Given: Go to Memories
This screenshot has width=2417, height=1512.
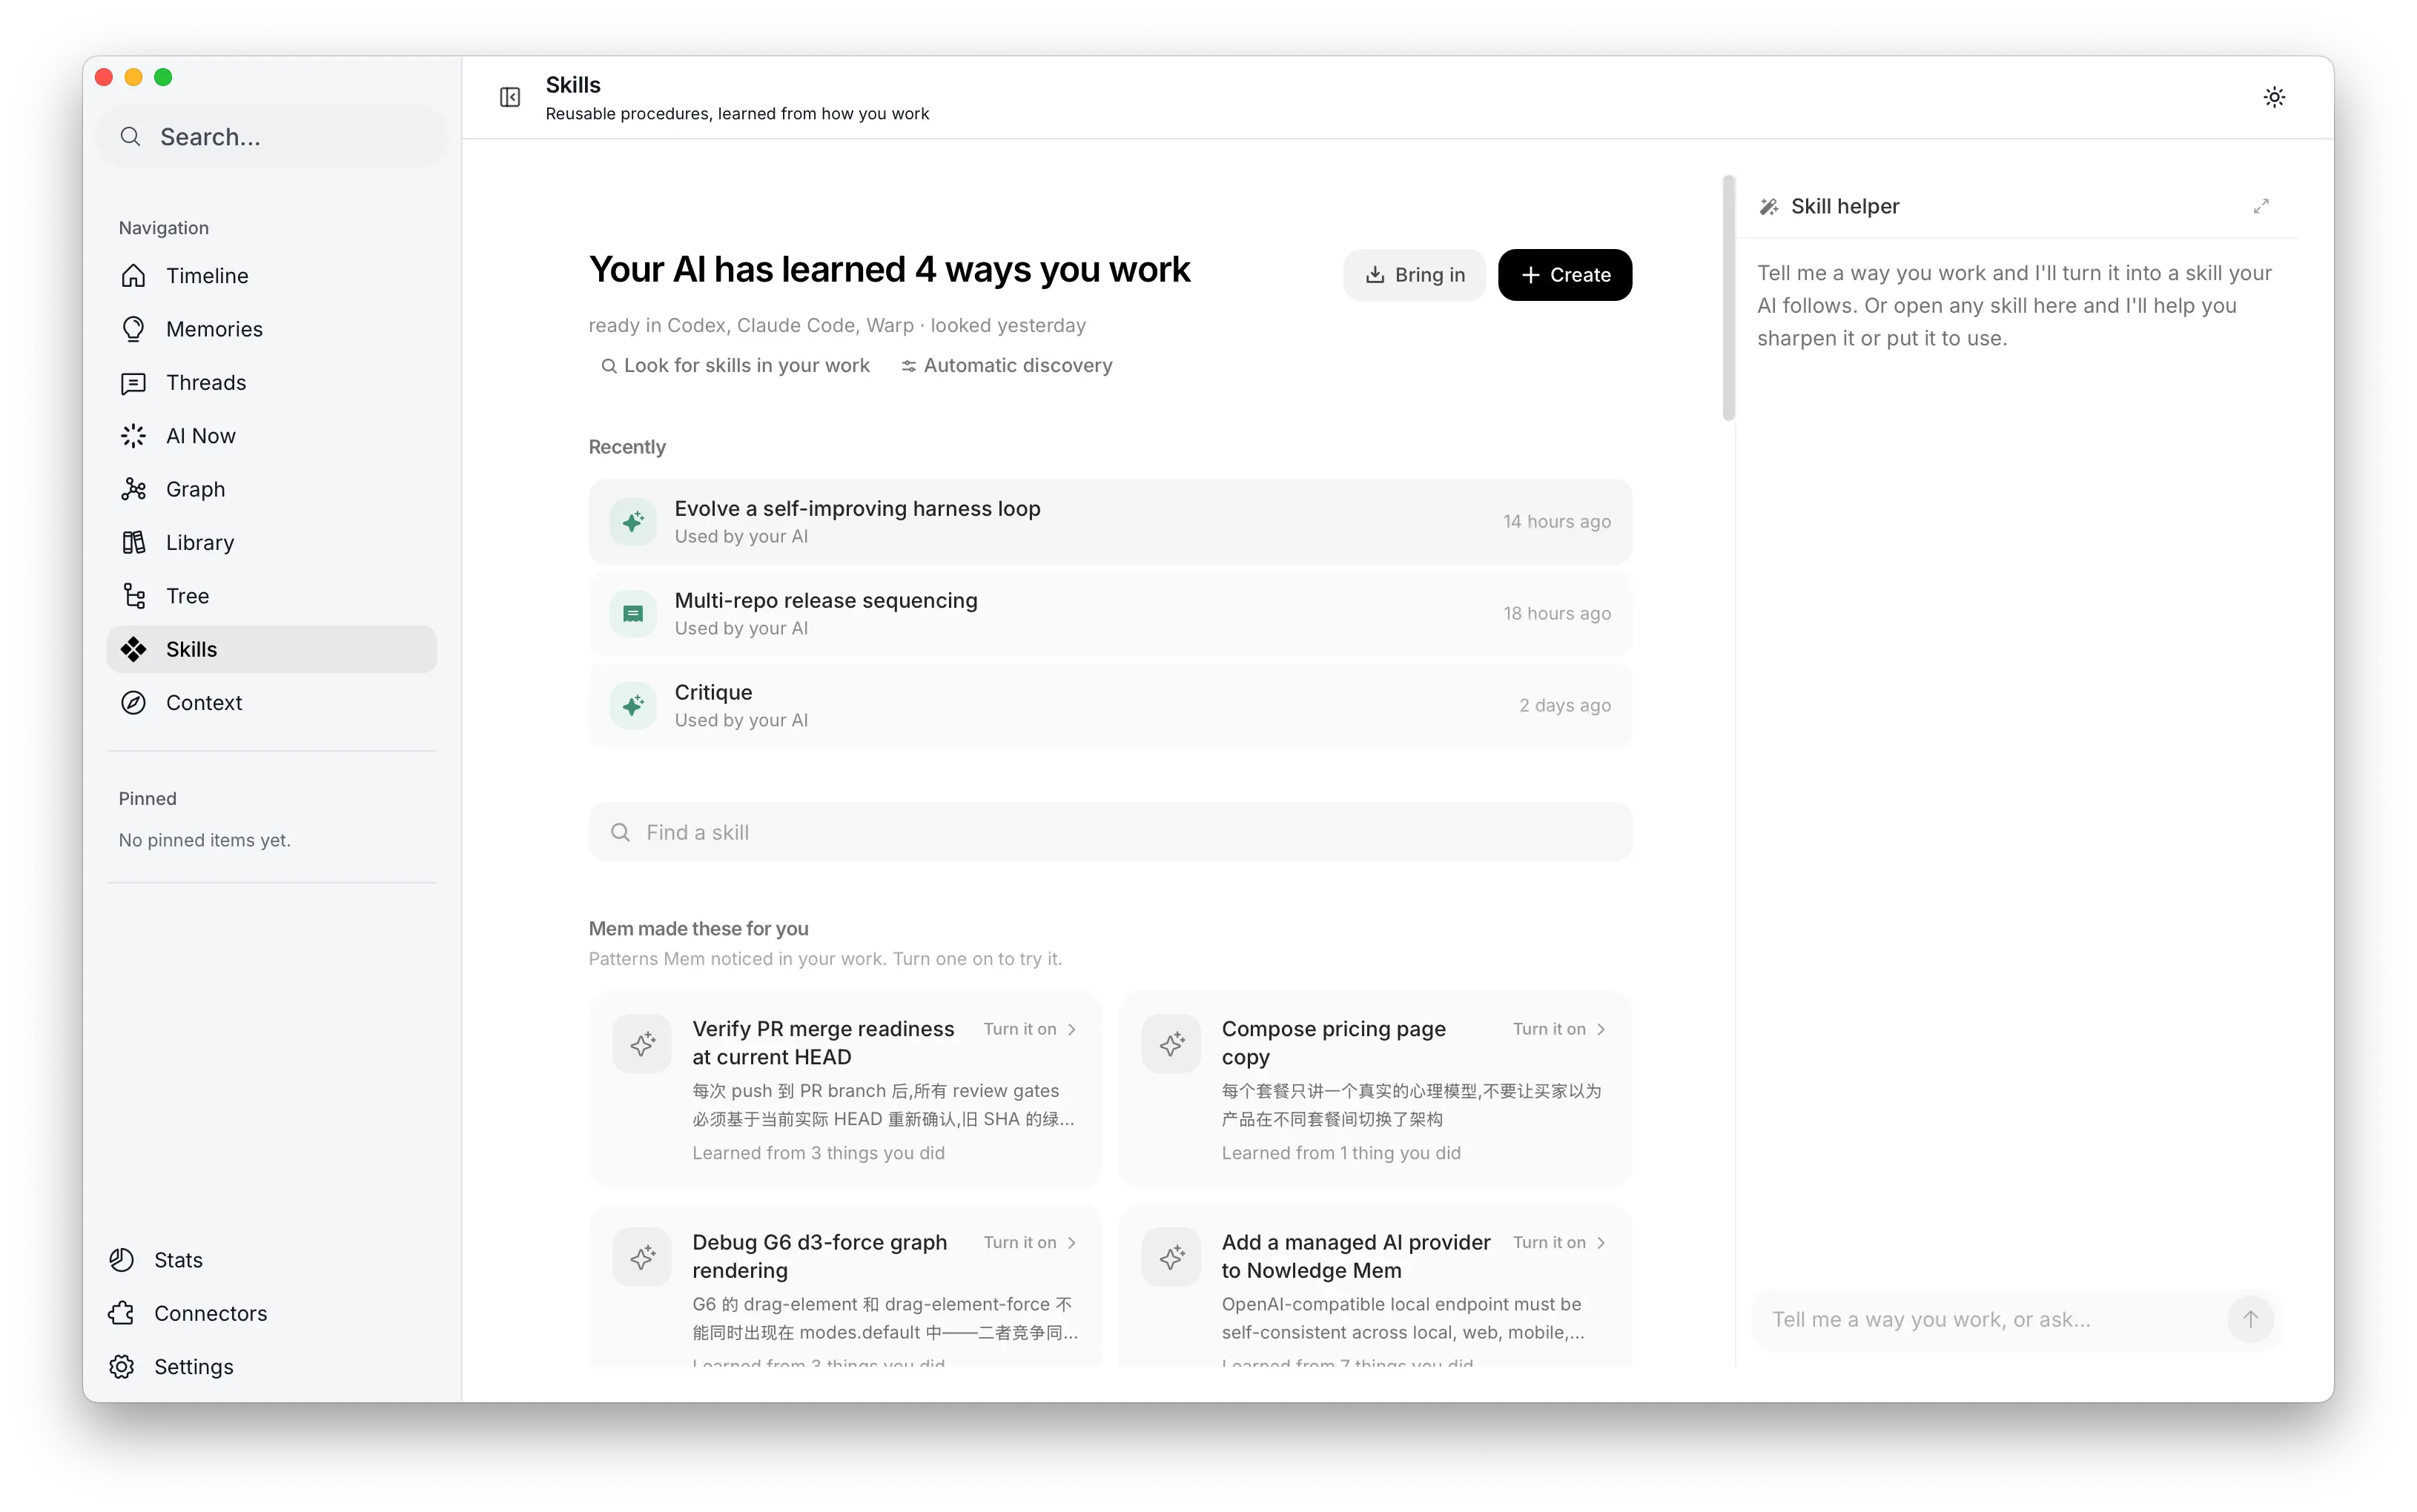Looking at the screenshot, I should point(272,329).
